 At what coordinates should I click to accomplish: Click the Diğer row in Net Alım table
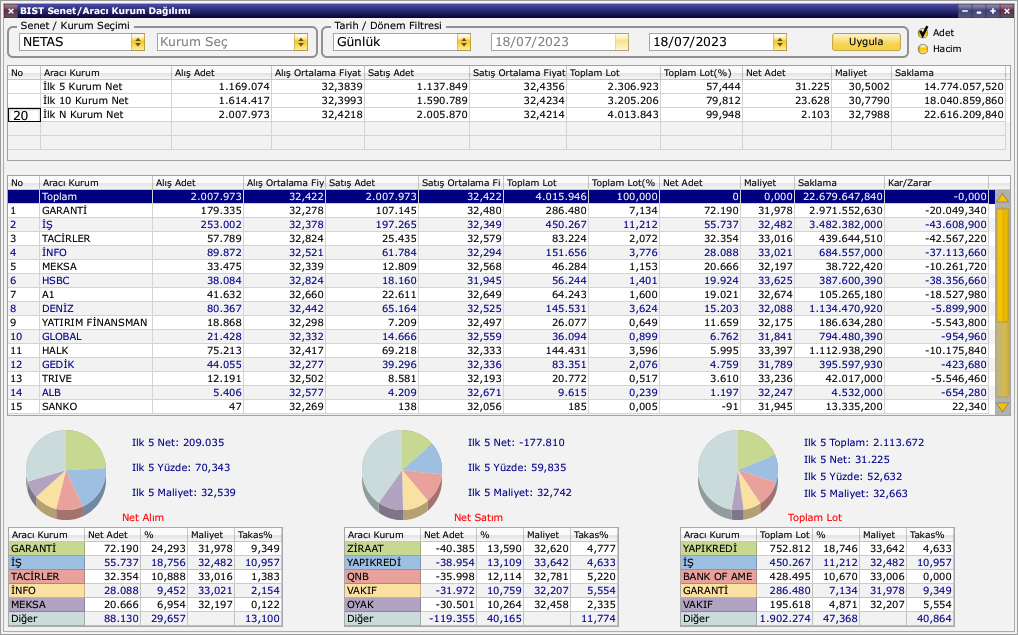[145, 619]
